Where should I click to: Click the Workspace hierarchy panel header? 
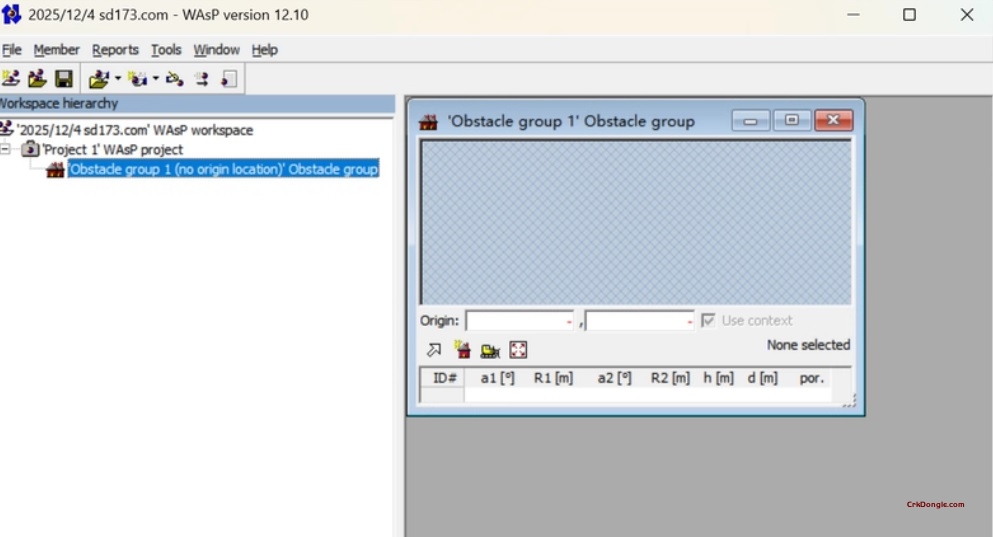coord(196,103)
